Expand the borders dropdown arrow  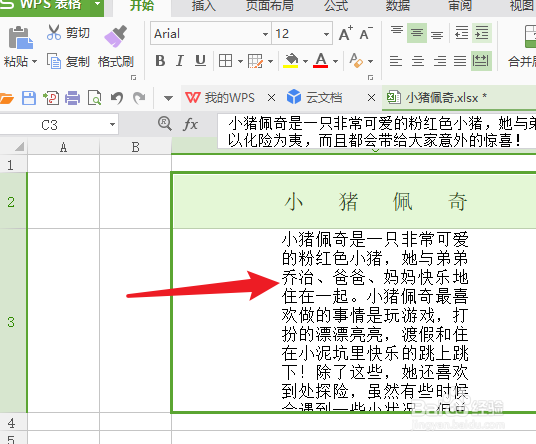(x=240, y=62)
